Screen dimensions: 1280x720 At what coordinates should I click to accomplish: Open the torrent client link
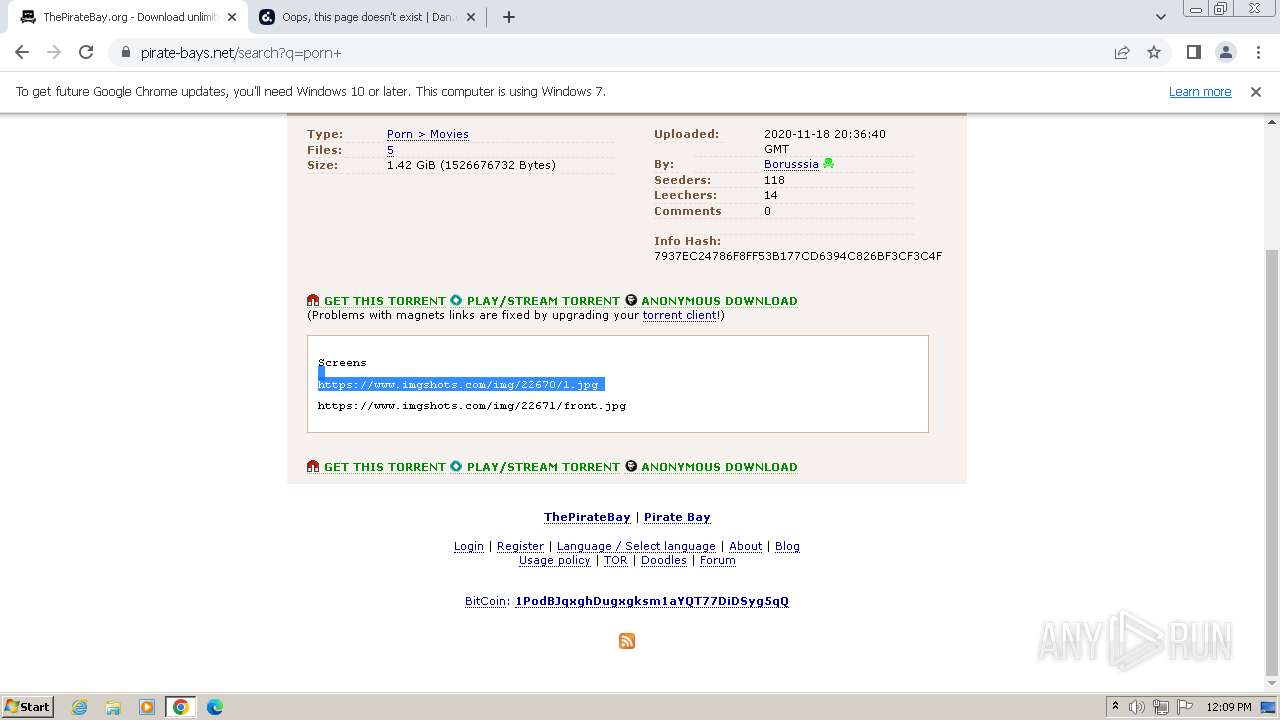pos(680,315)
